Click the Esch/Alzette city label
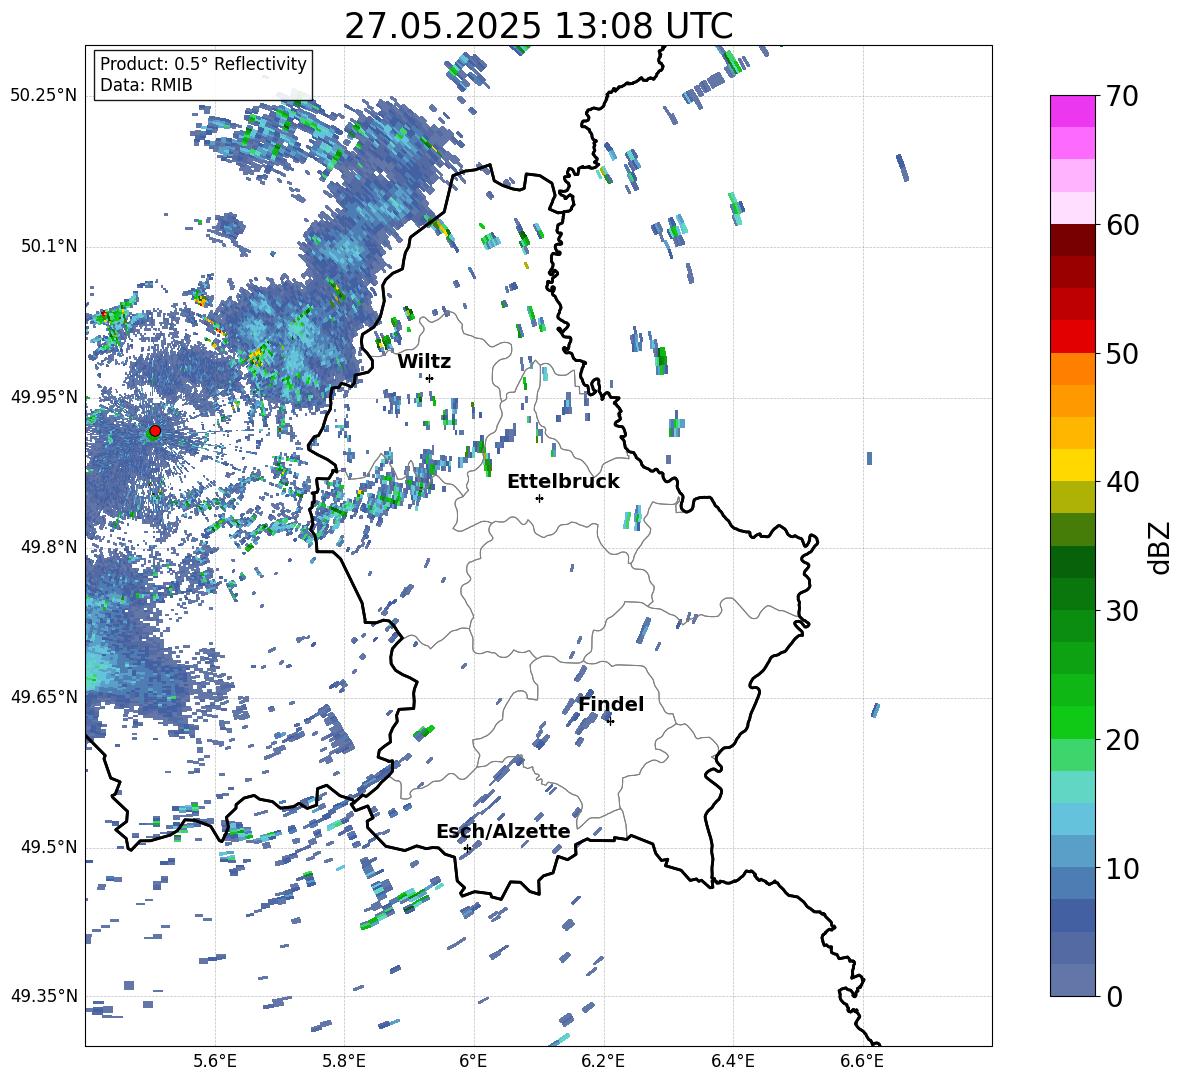This screenshot has height=1081, width=1184. [x=503, y=831]
